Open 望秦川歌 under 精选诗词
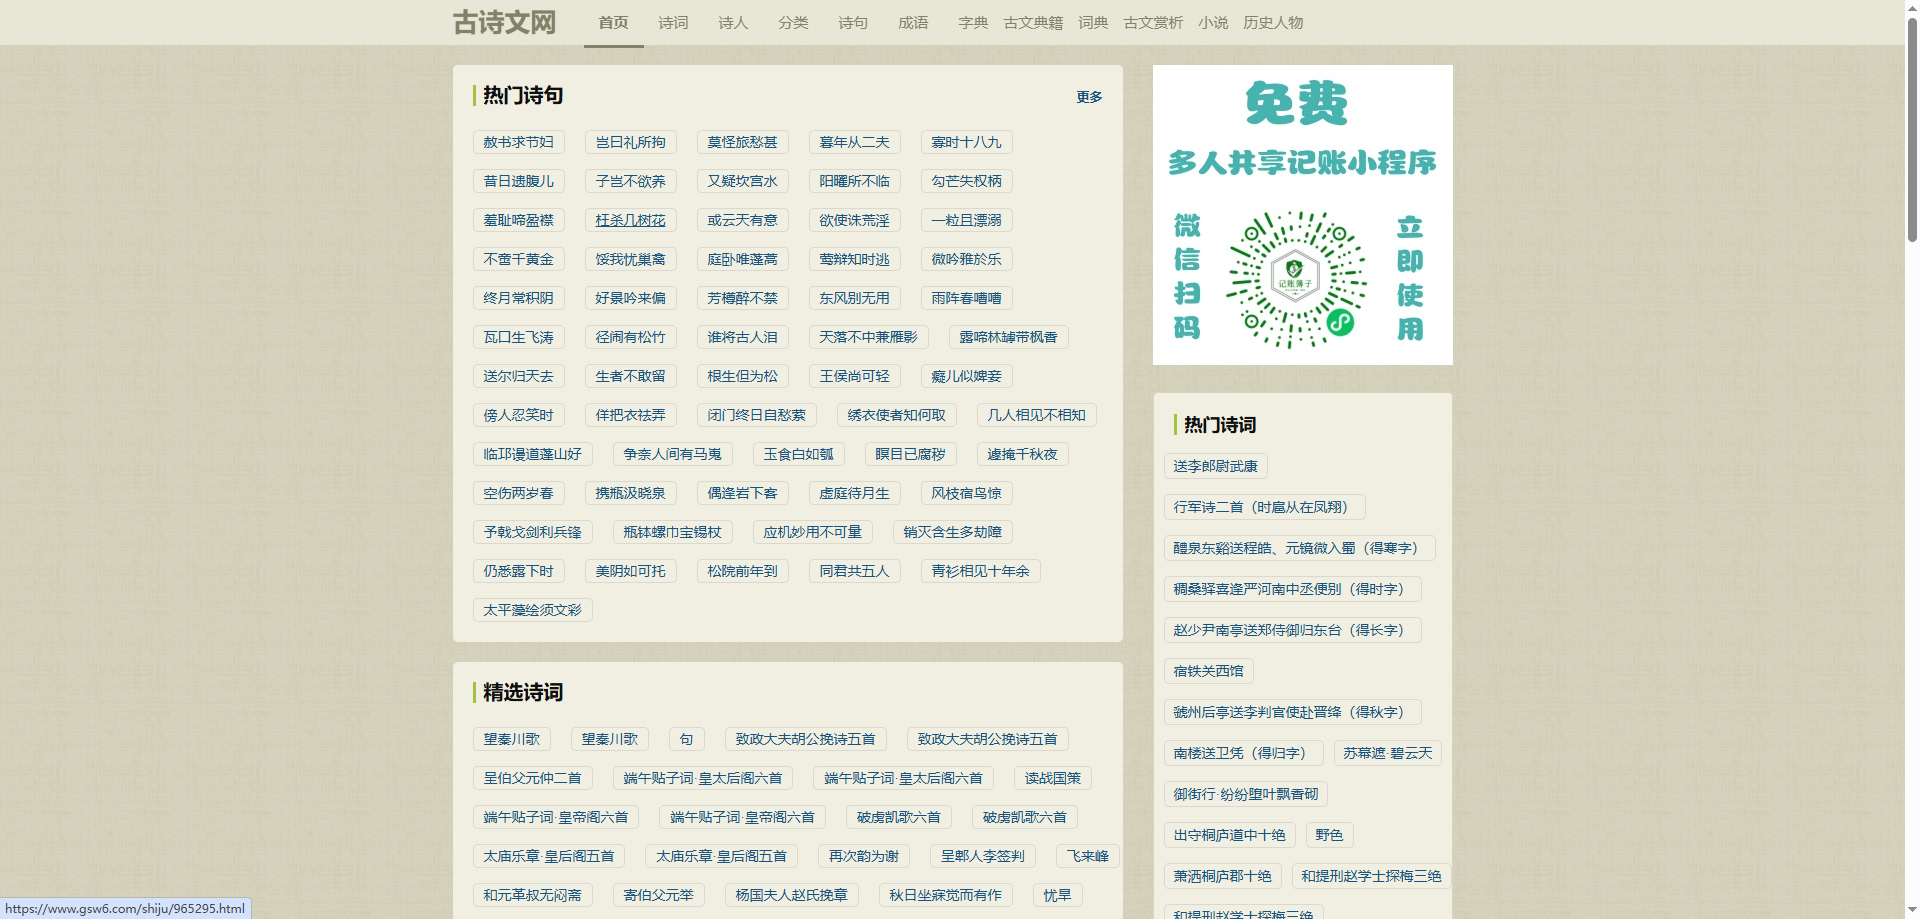Image resolution: width=1920 pixels, height=919 pixels. [x=511, y=739]
